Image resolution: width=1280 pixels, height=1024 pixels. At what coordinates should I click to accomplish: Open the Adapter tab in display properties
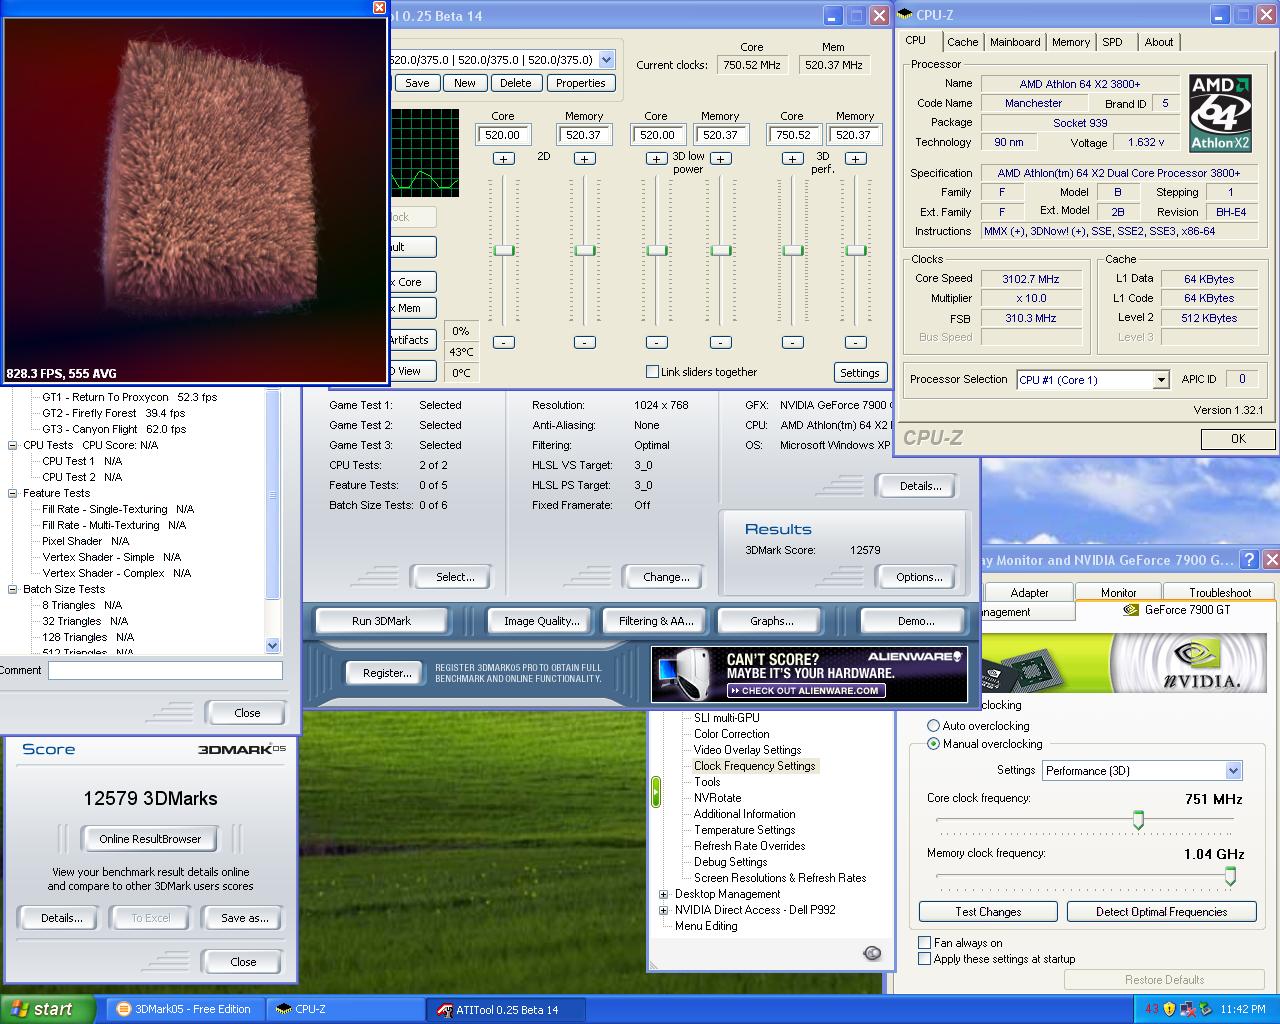point(1029,593)
